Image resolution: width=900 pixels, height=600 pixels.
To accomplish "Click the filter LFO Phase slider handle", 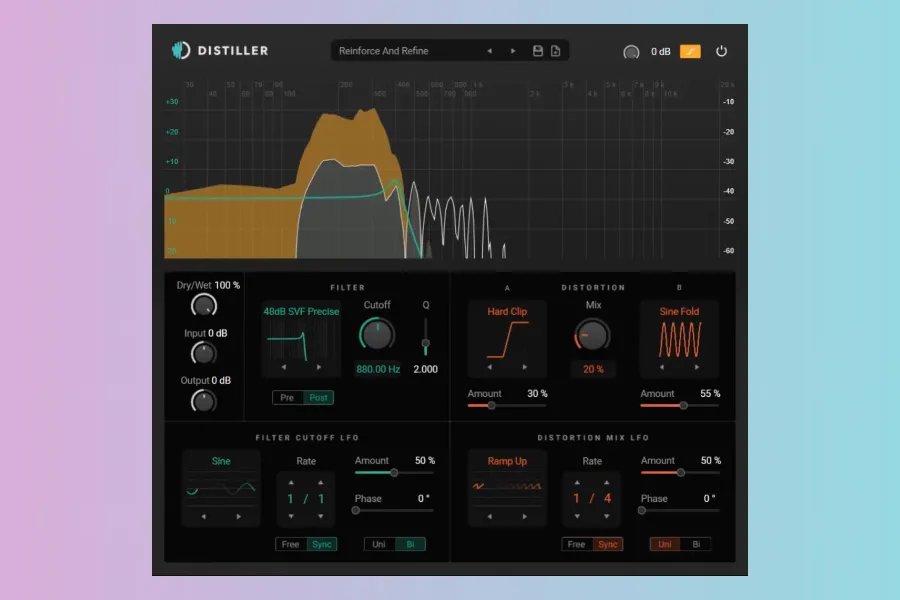I will pos(356,510).
